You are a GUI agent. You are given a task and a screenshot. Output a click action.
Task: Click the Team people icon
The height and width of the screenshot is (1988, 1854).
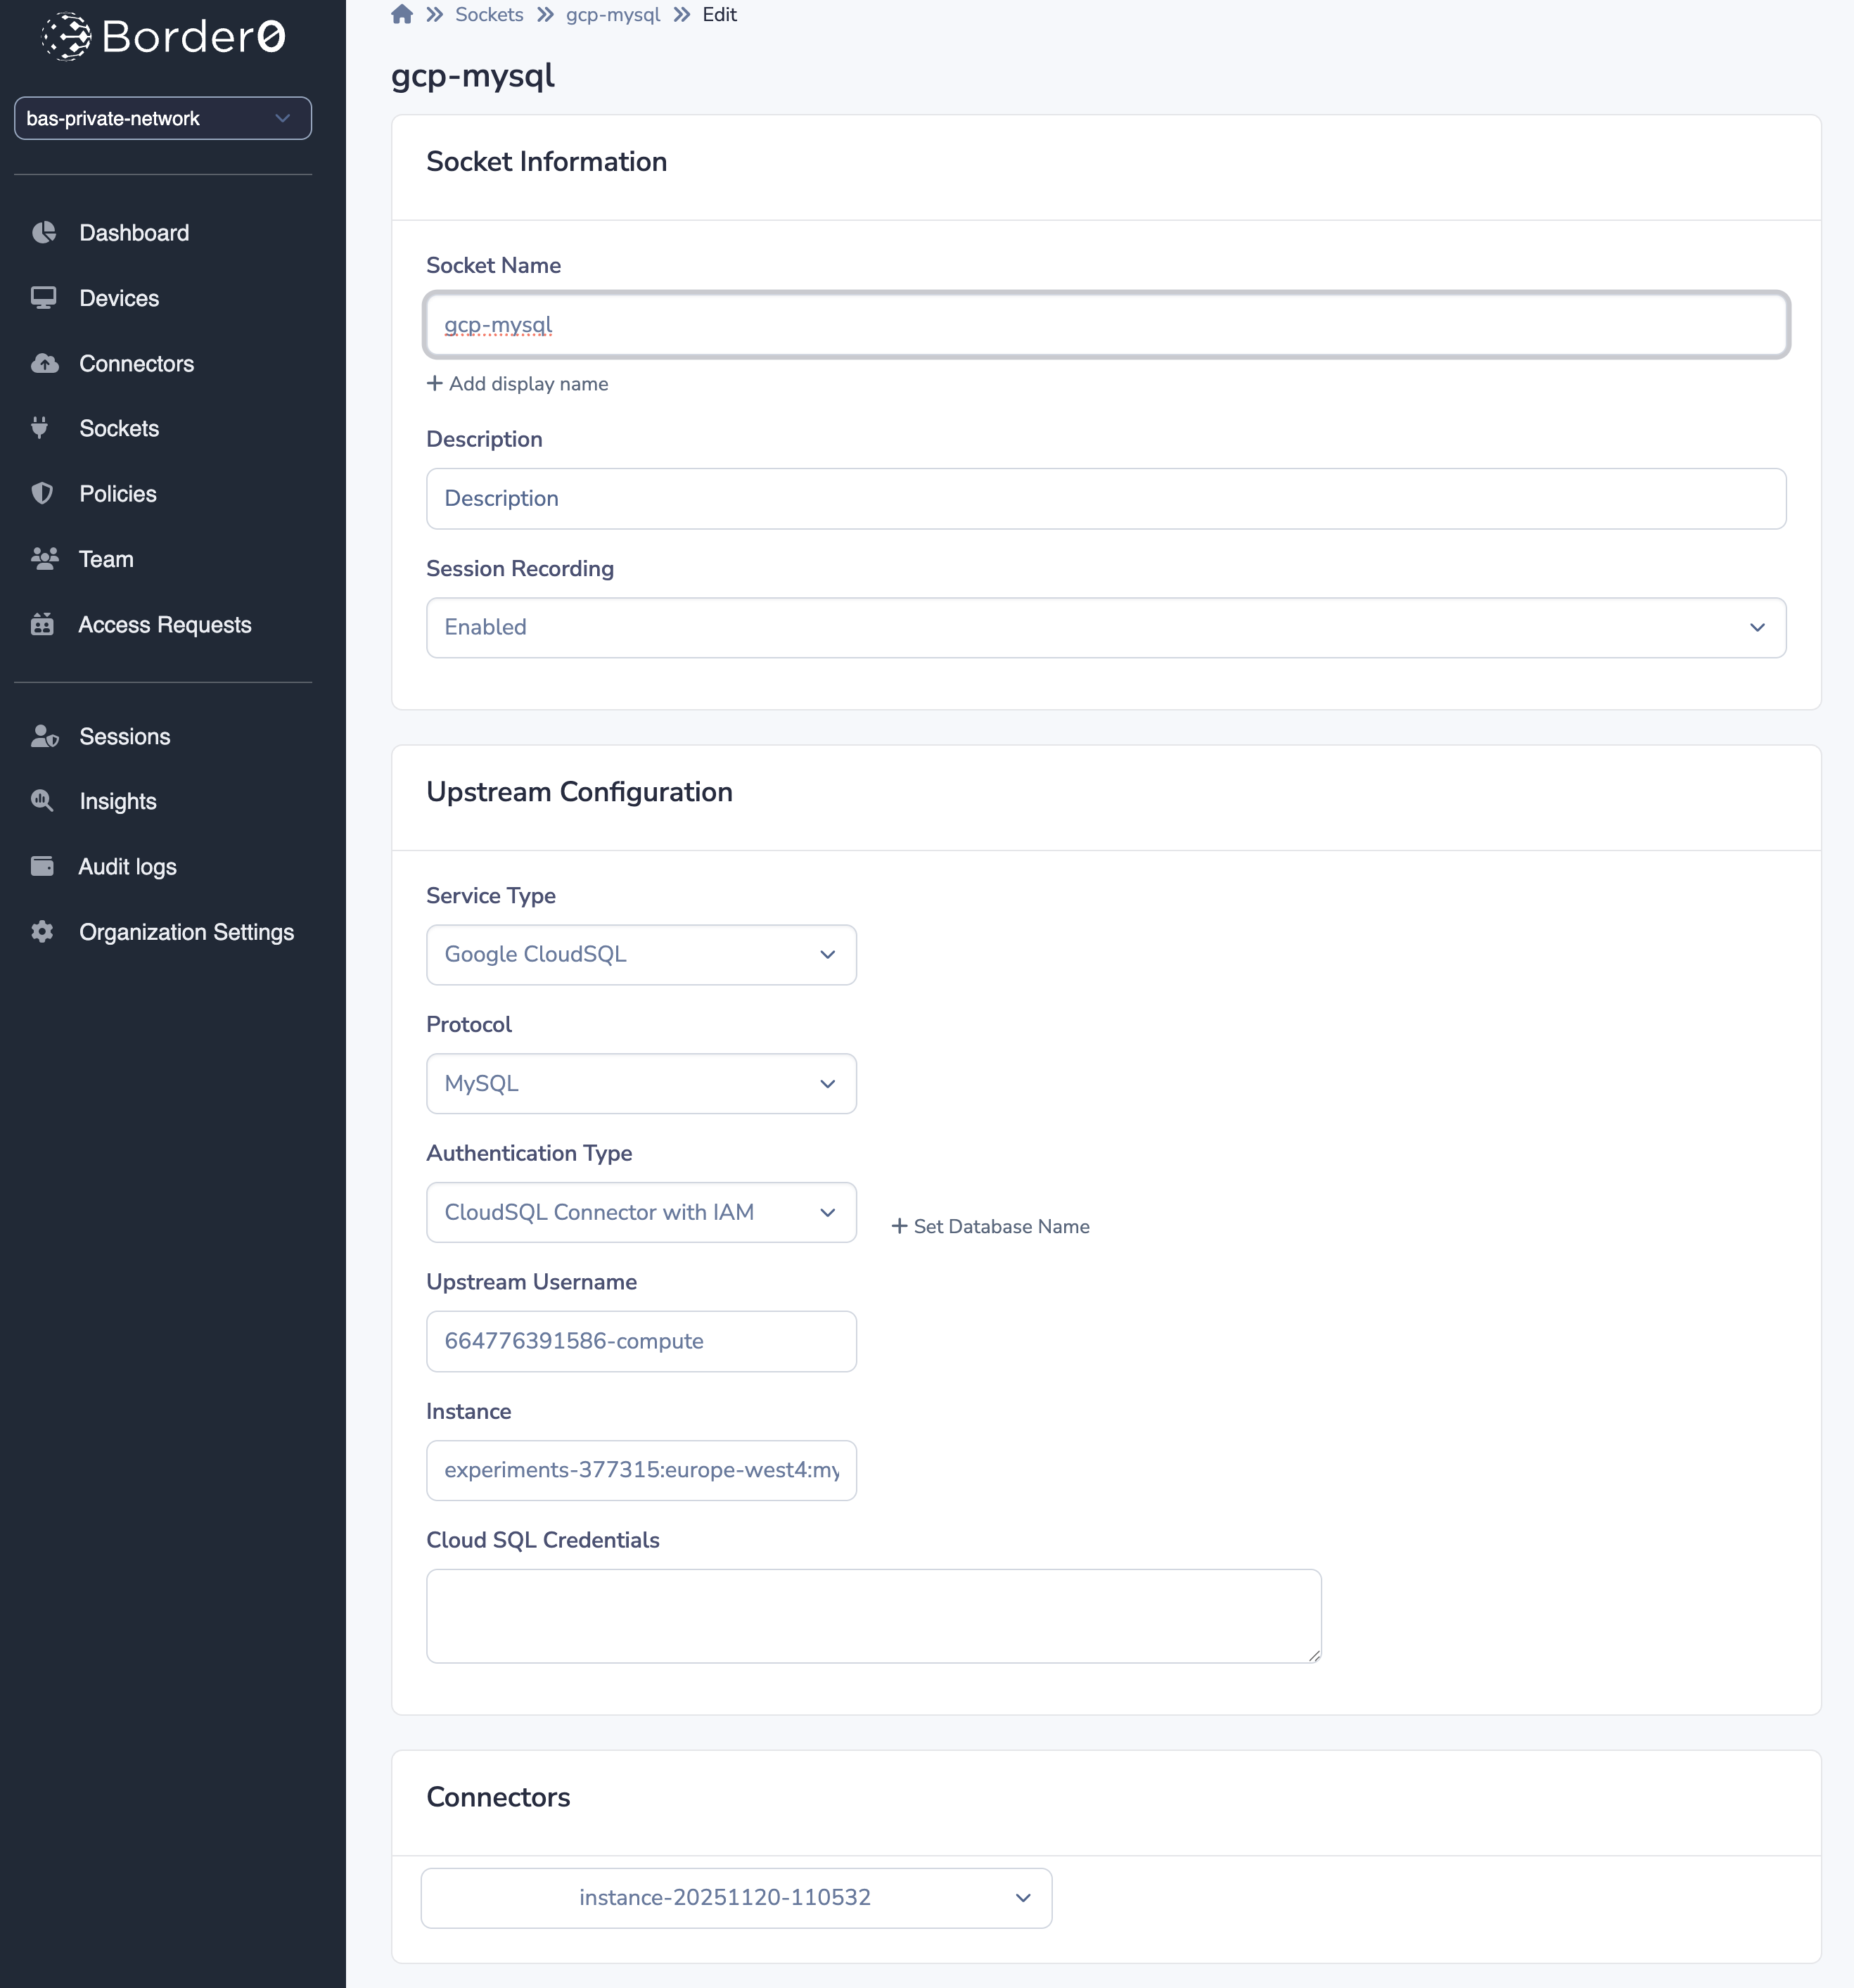[x=44, y=559]
